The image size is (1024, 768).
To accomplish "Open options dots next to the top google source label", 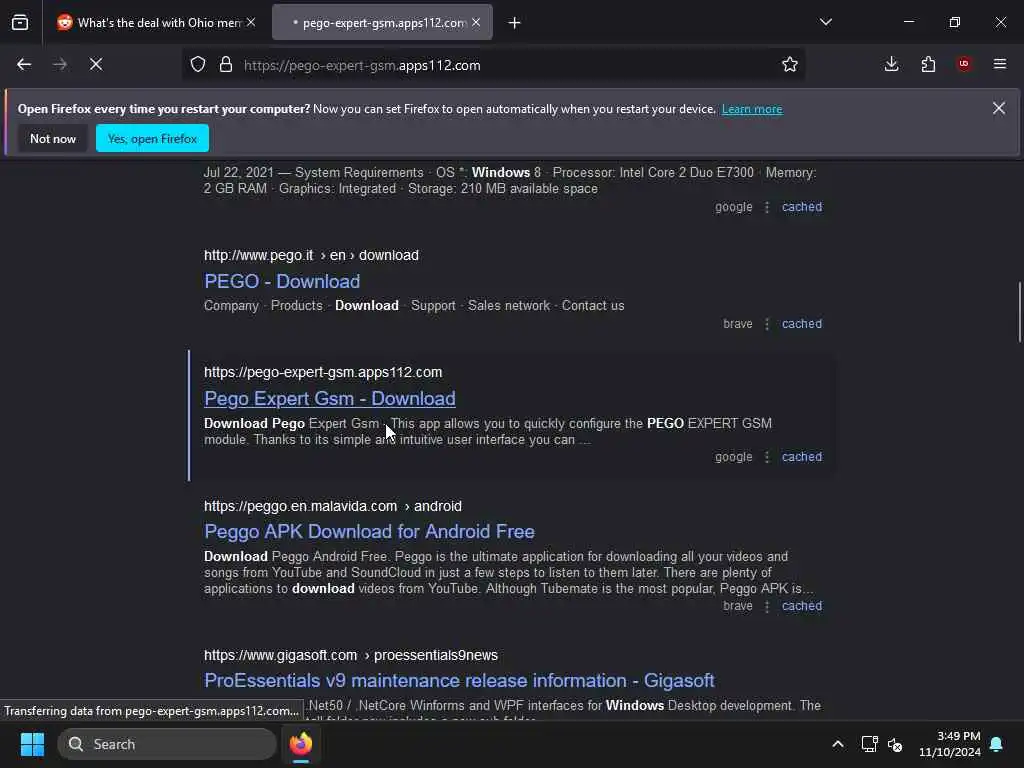I will 767,207.
